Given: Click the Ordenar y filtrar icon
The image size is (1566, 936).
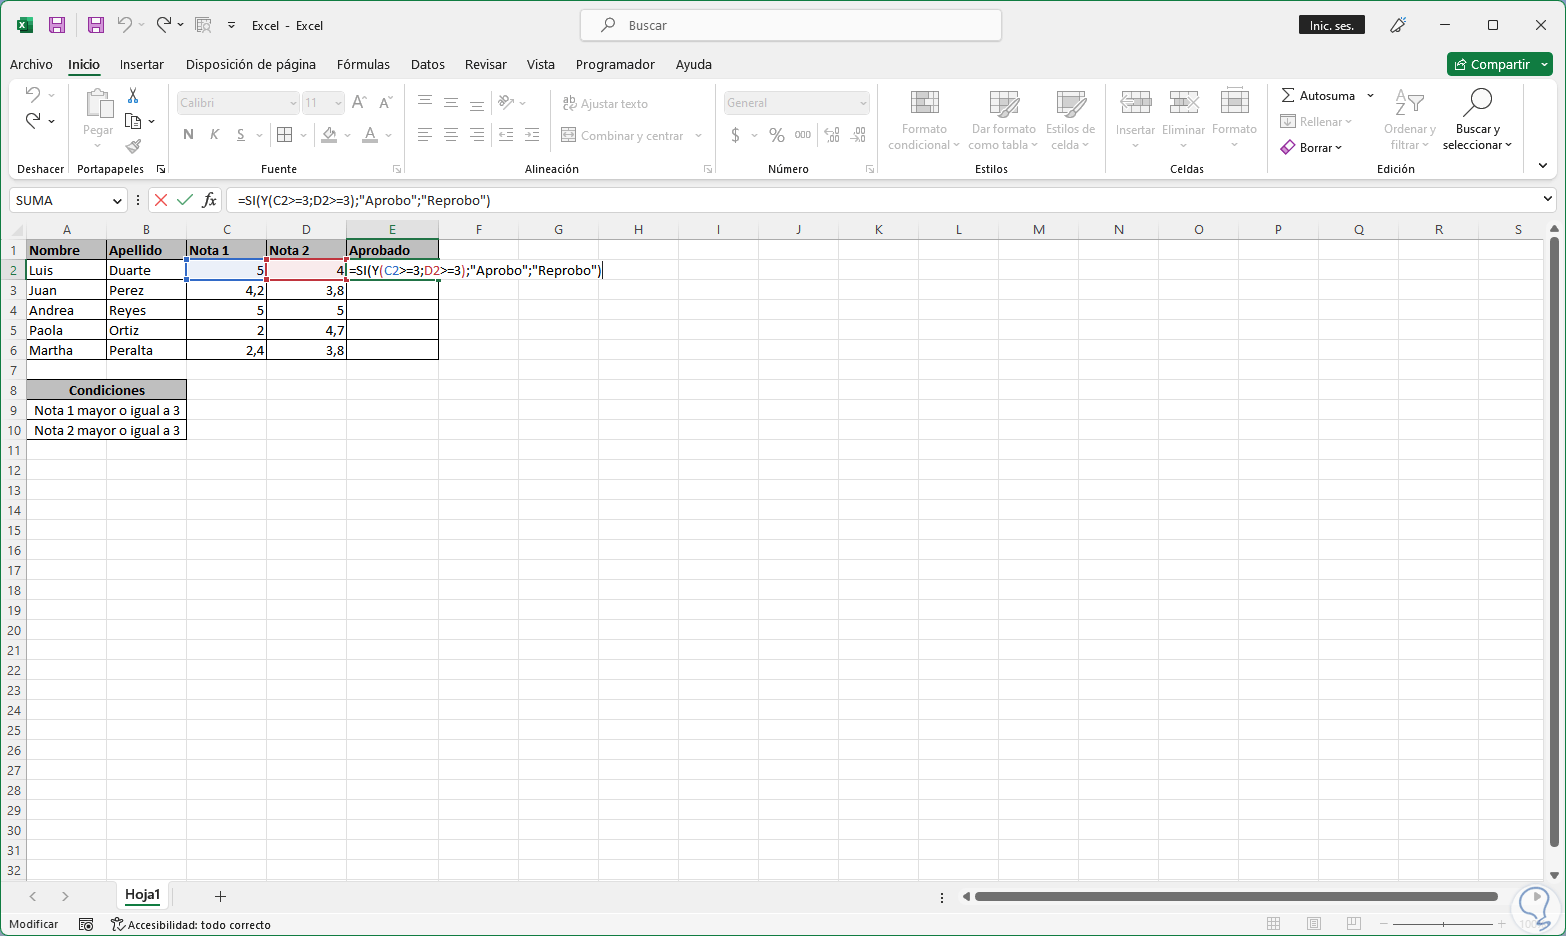Looking at the screenshot, I should click(1409, 102).
